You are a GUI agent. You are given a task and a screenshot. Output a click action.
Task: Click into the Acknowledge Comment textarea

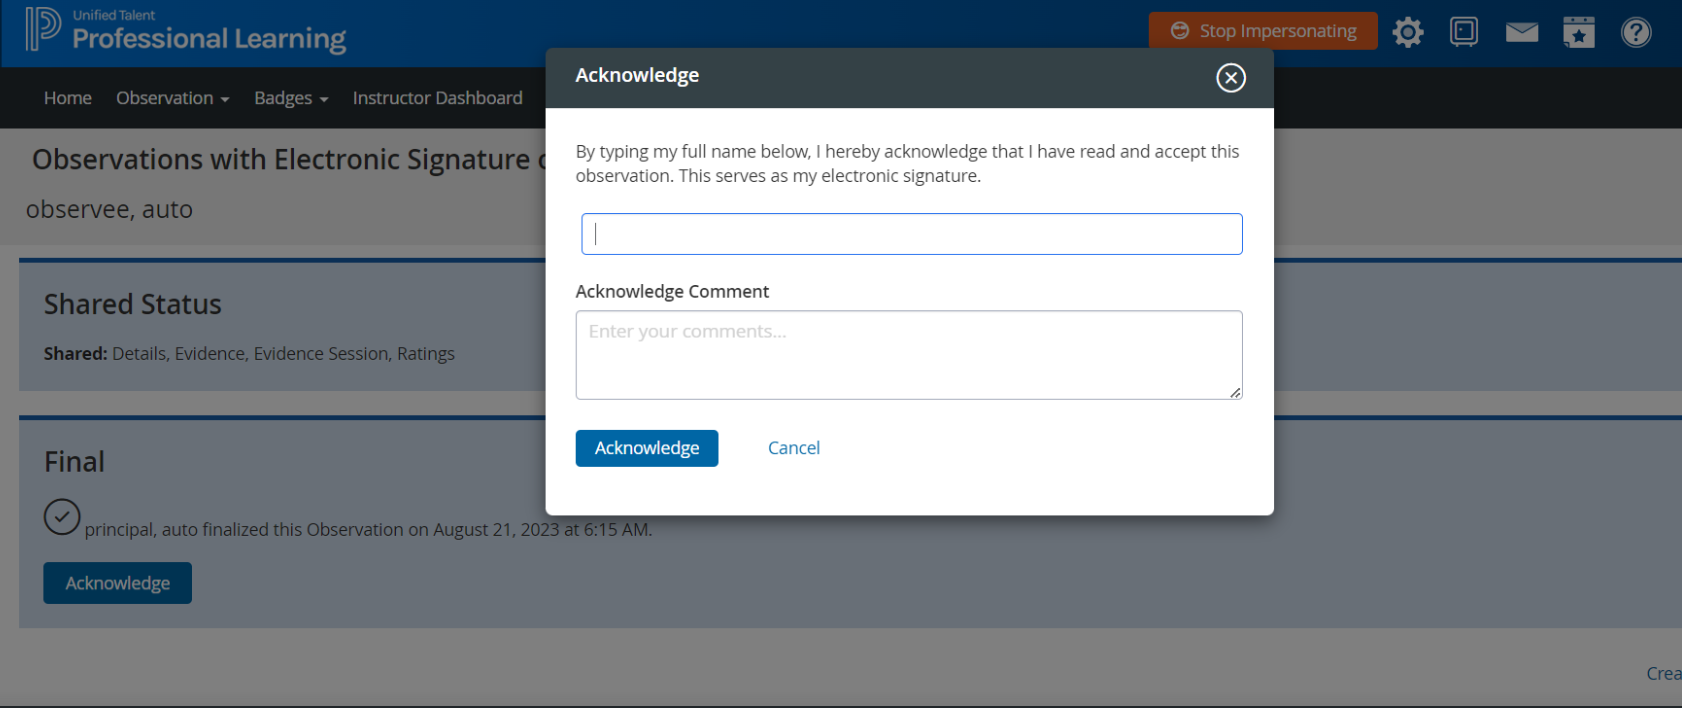click(908, 354)
